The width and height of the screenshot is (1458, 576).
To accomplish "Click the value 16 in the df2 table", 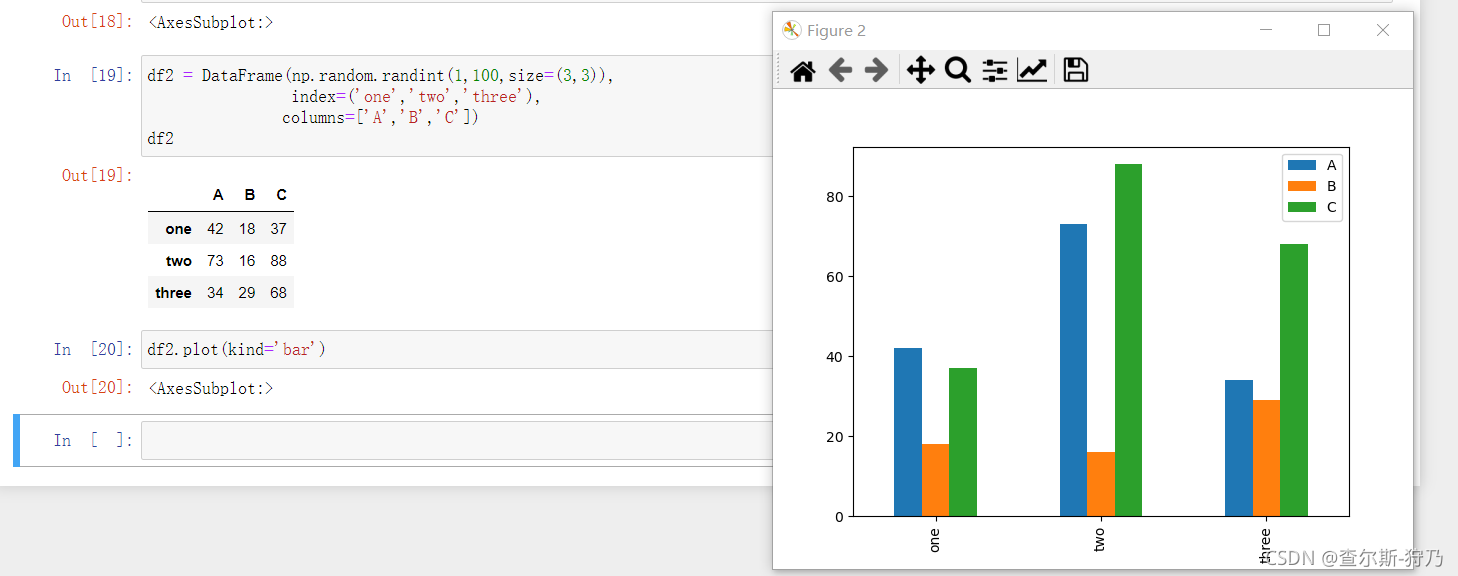I will 247,261.
